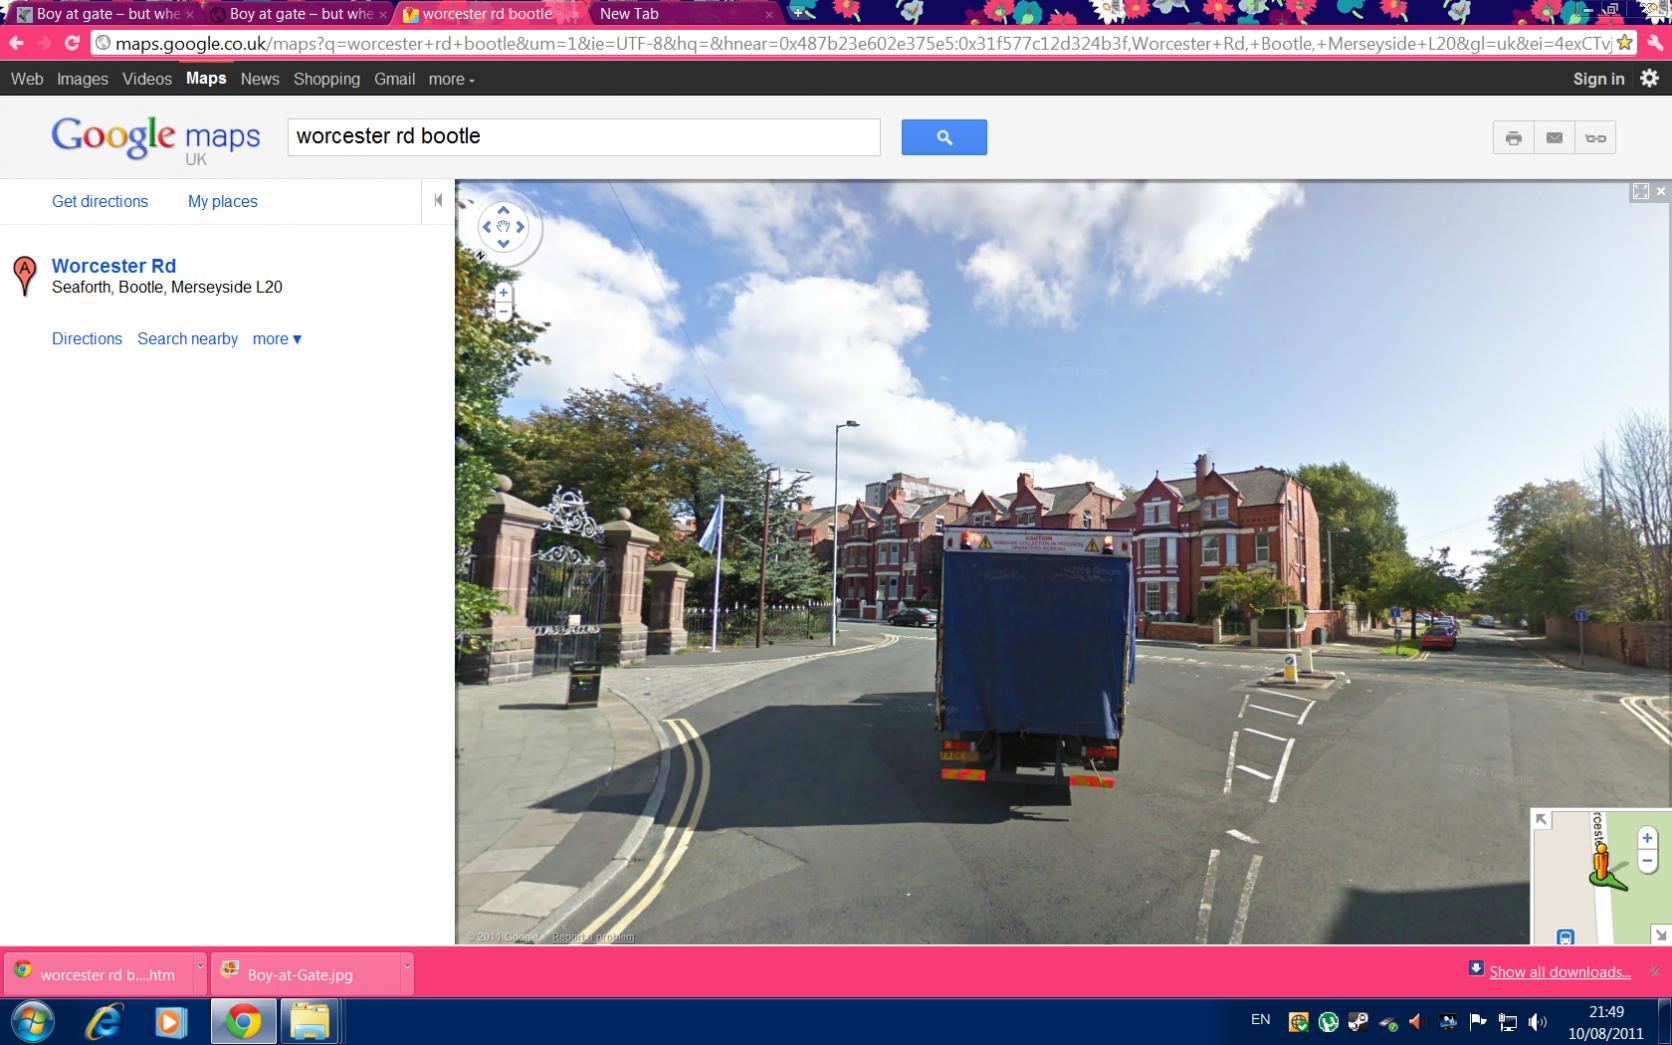This screenshot has width=1672, height=1045.
Task: Open Images in the Google navigation bar
Action: 82,79
